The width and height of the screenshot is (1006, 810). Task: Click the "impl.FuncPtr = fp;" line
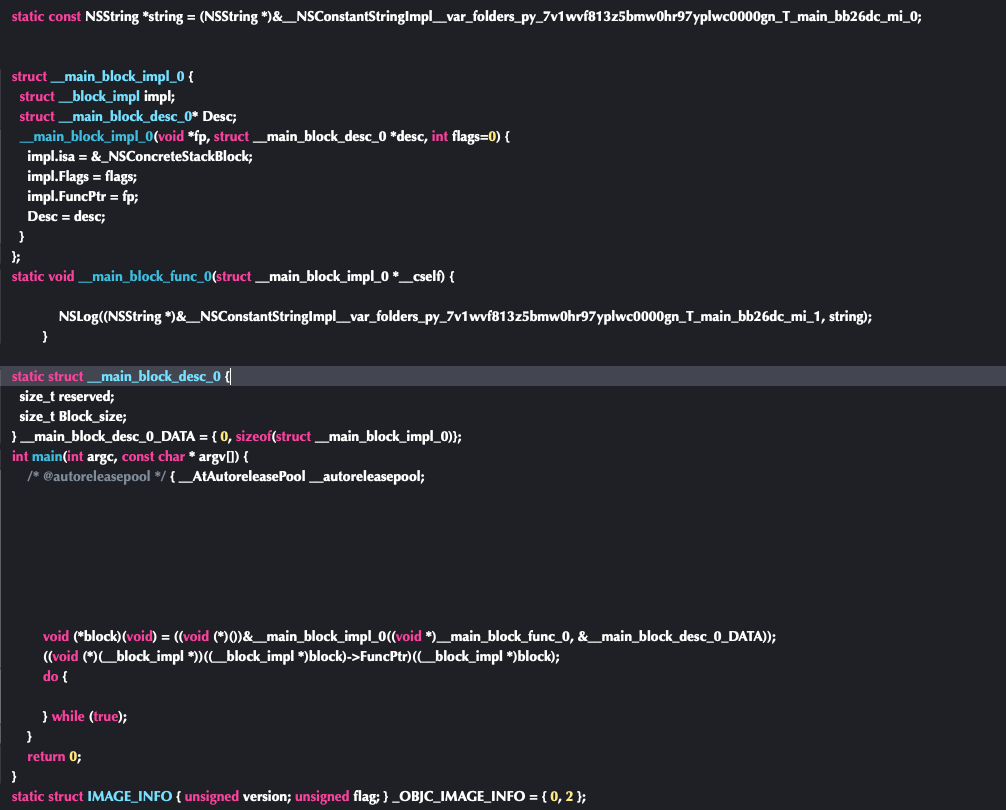pos(82,196)
